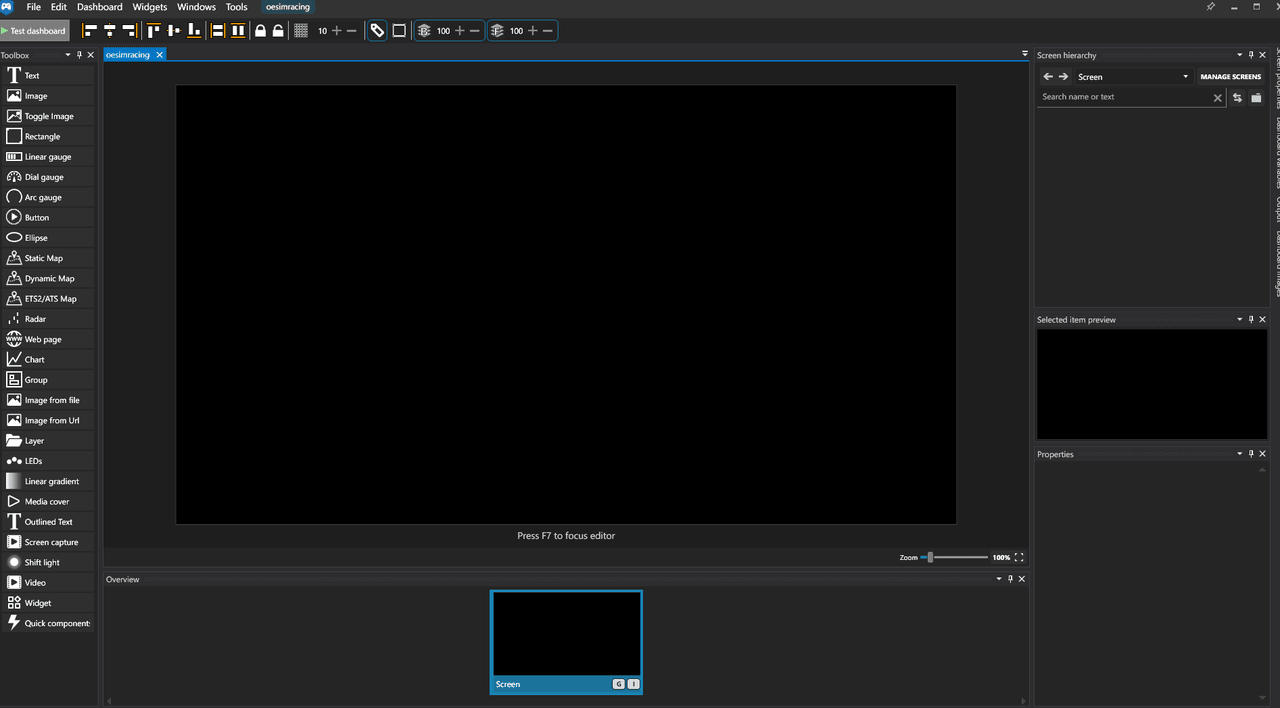Add a Web page component
The image size is (1280, 708).
click(x=47, y=339)
